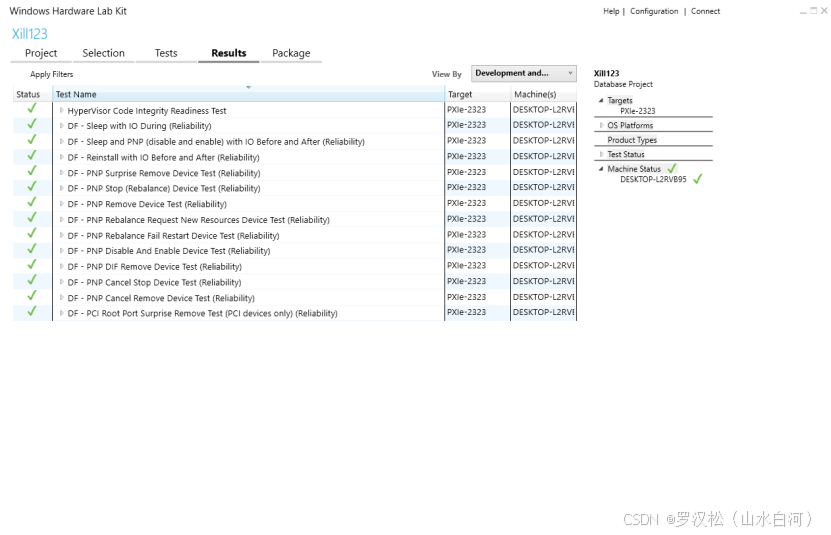Viewport: 831px width, 535px height.
Task: Click the checkmark for PNP Cancel Remove Device Test
Action: point(32,296)
